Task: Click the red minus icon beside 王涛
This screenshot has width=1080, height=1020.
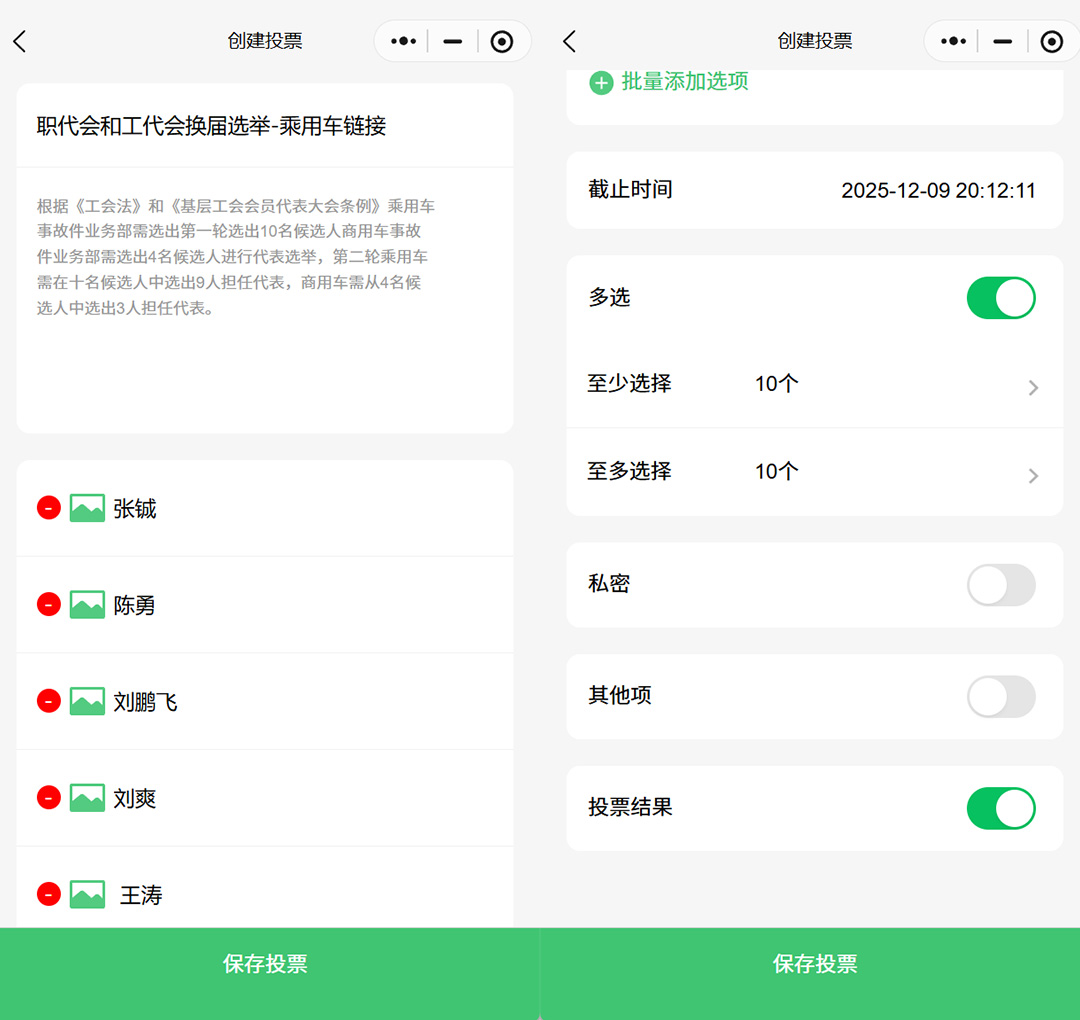Action: pos(49,894)
